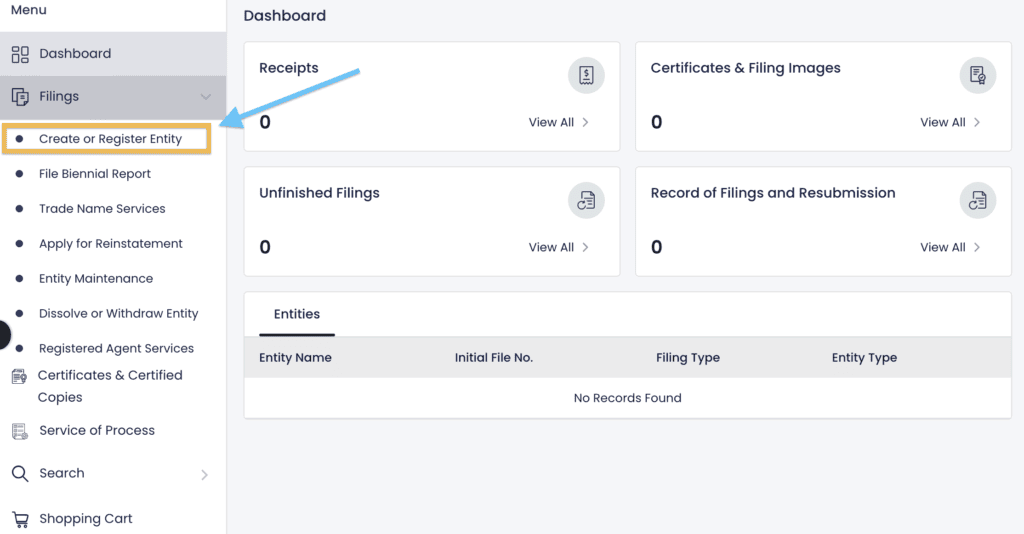Click the Entity Type column header
This screenshot has width=1024, height=534.
[864, 357]
